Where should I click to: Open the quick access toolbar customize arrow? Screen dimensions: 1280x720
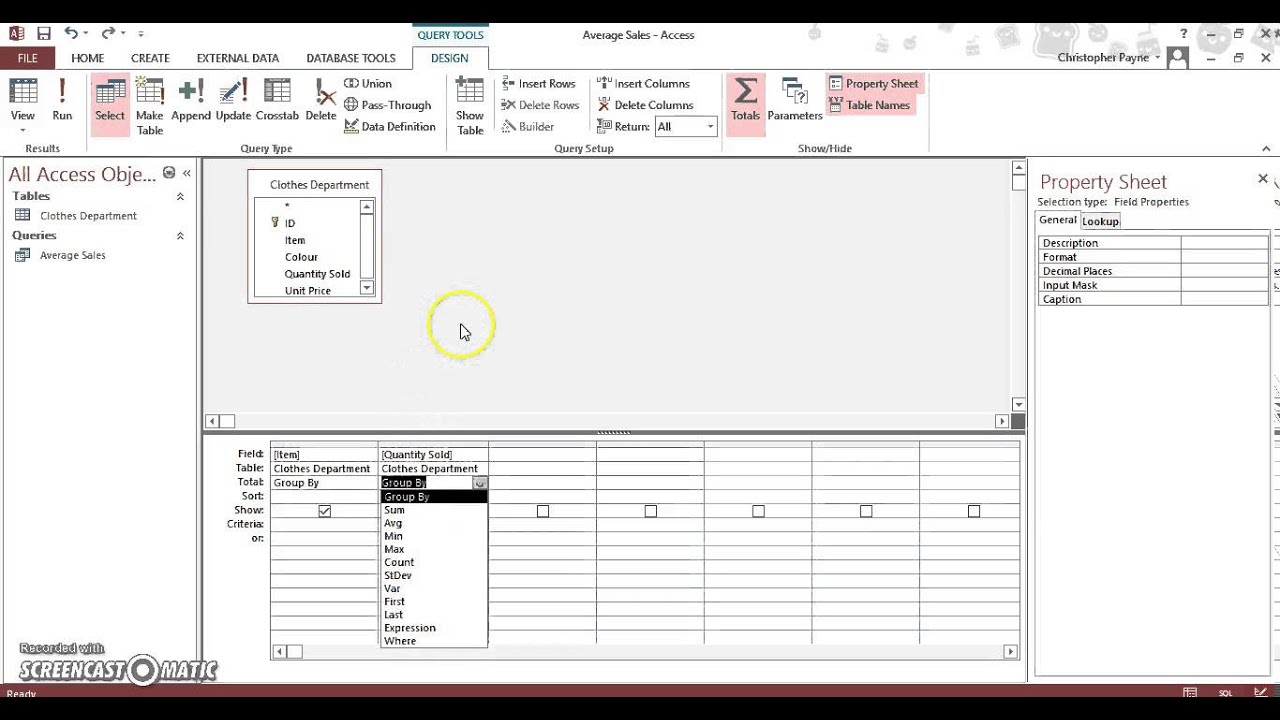(x=141, y=34)
